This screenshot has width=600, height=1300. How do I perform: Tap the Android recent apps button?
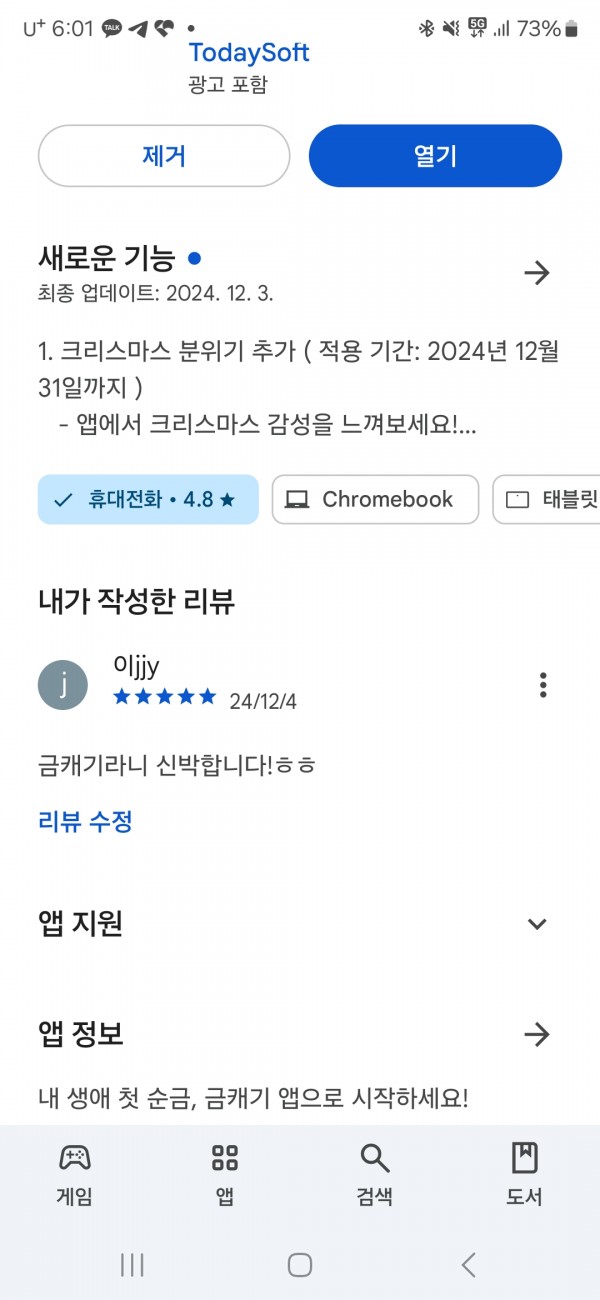tap(132, 1265)
